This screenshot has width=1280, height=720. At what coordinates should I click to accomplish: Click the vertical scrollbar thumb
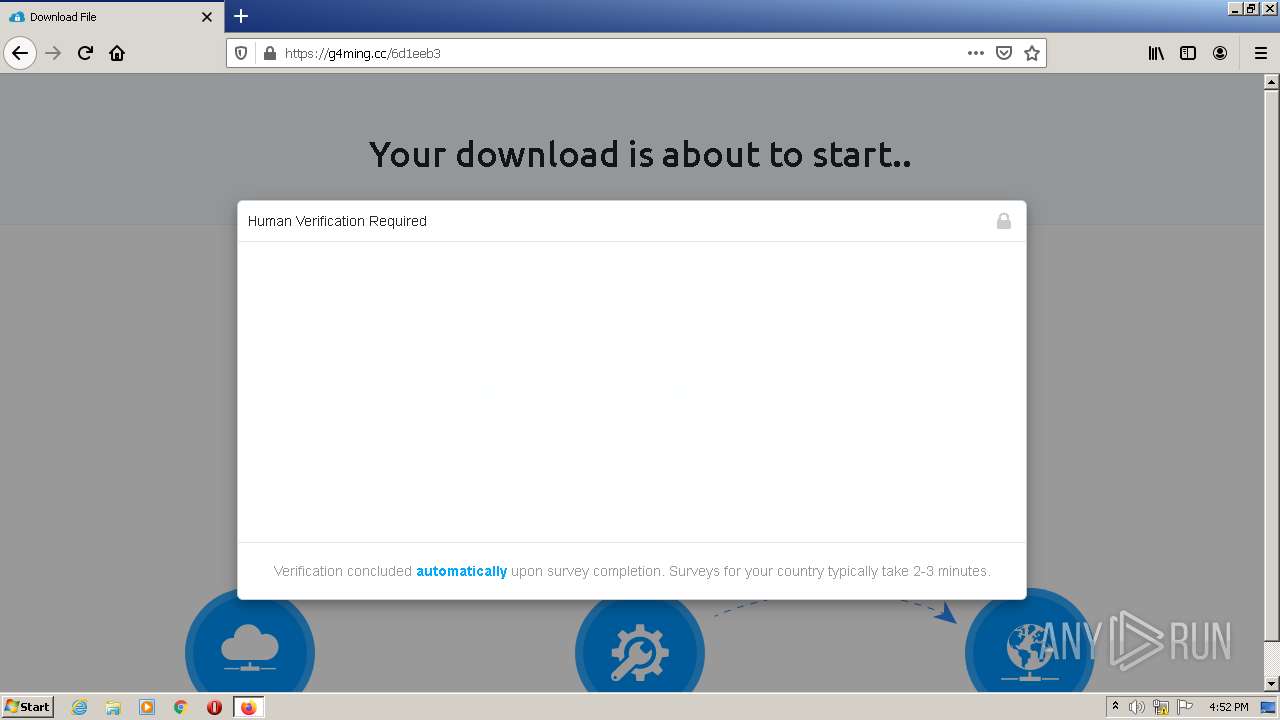1272,366
